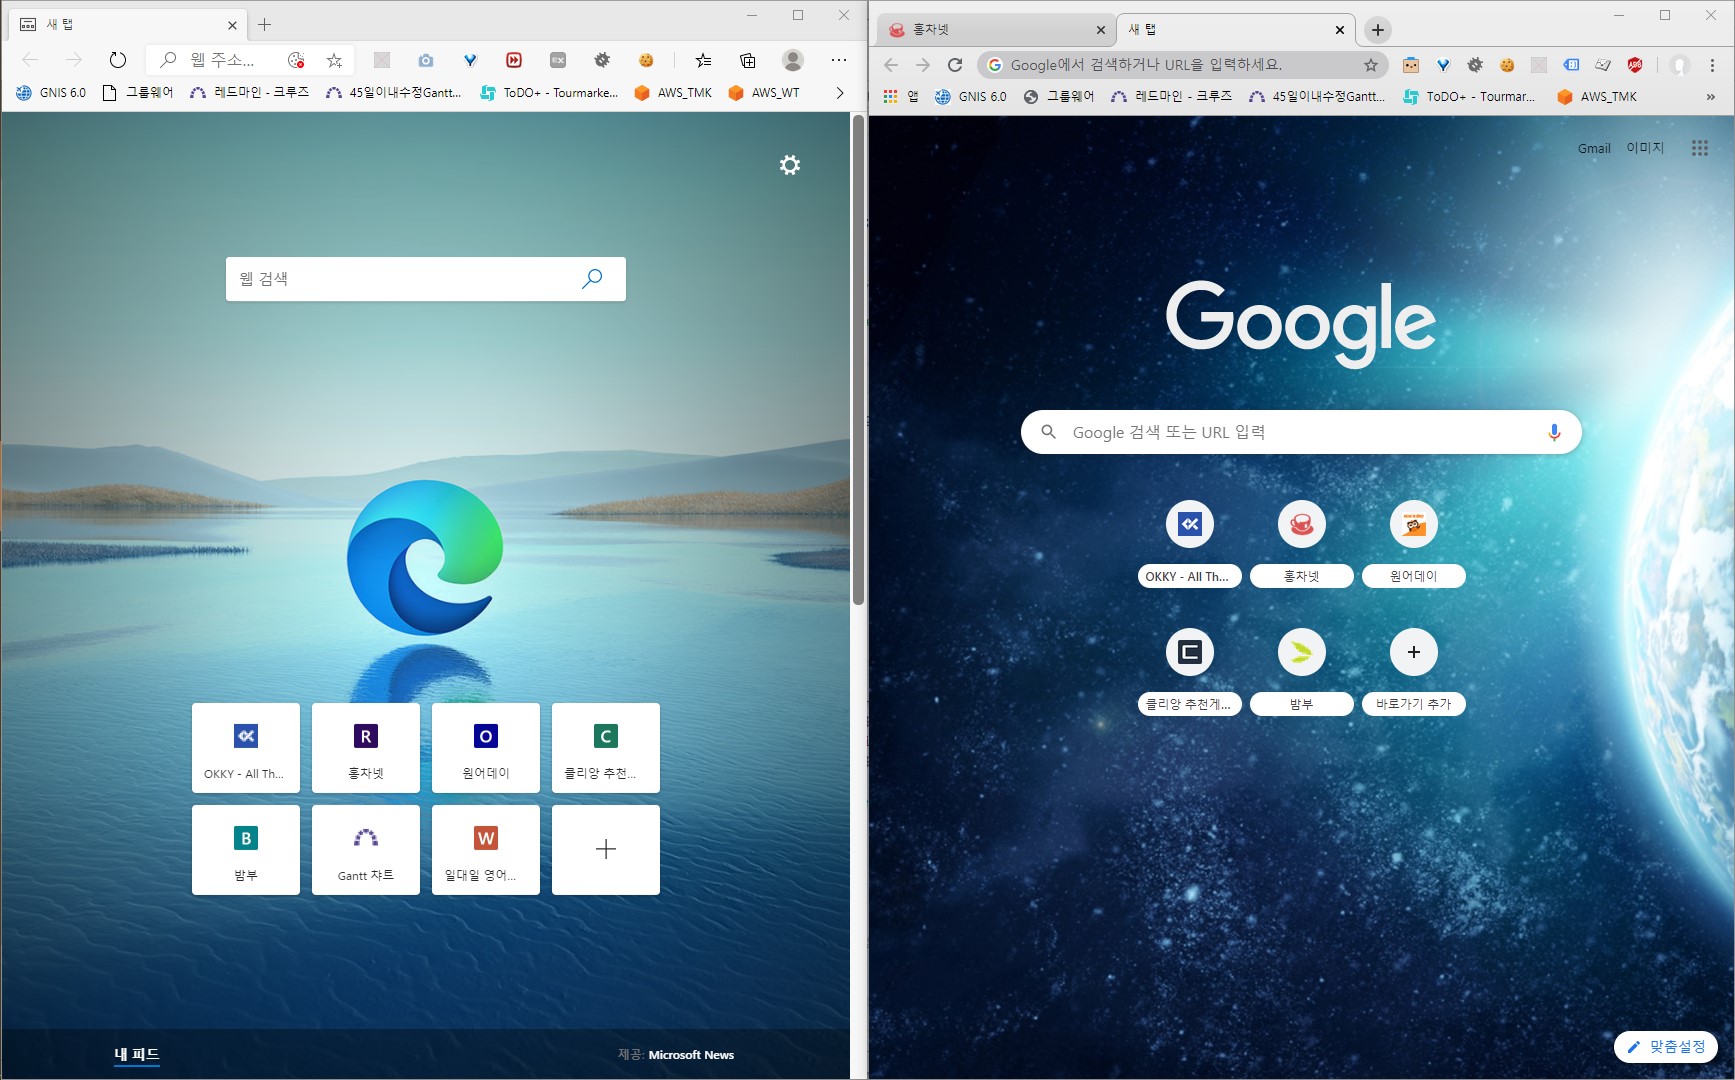
Task: Close the 홍차넷 tab in Chrome
Action: [1100, 30]
